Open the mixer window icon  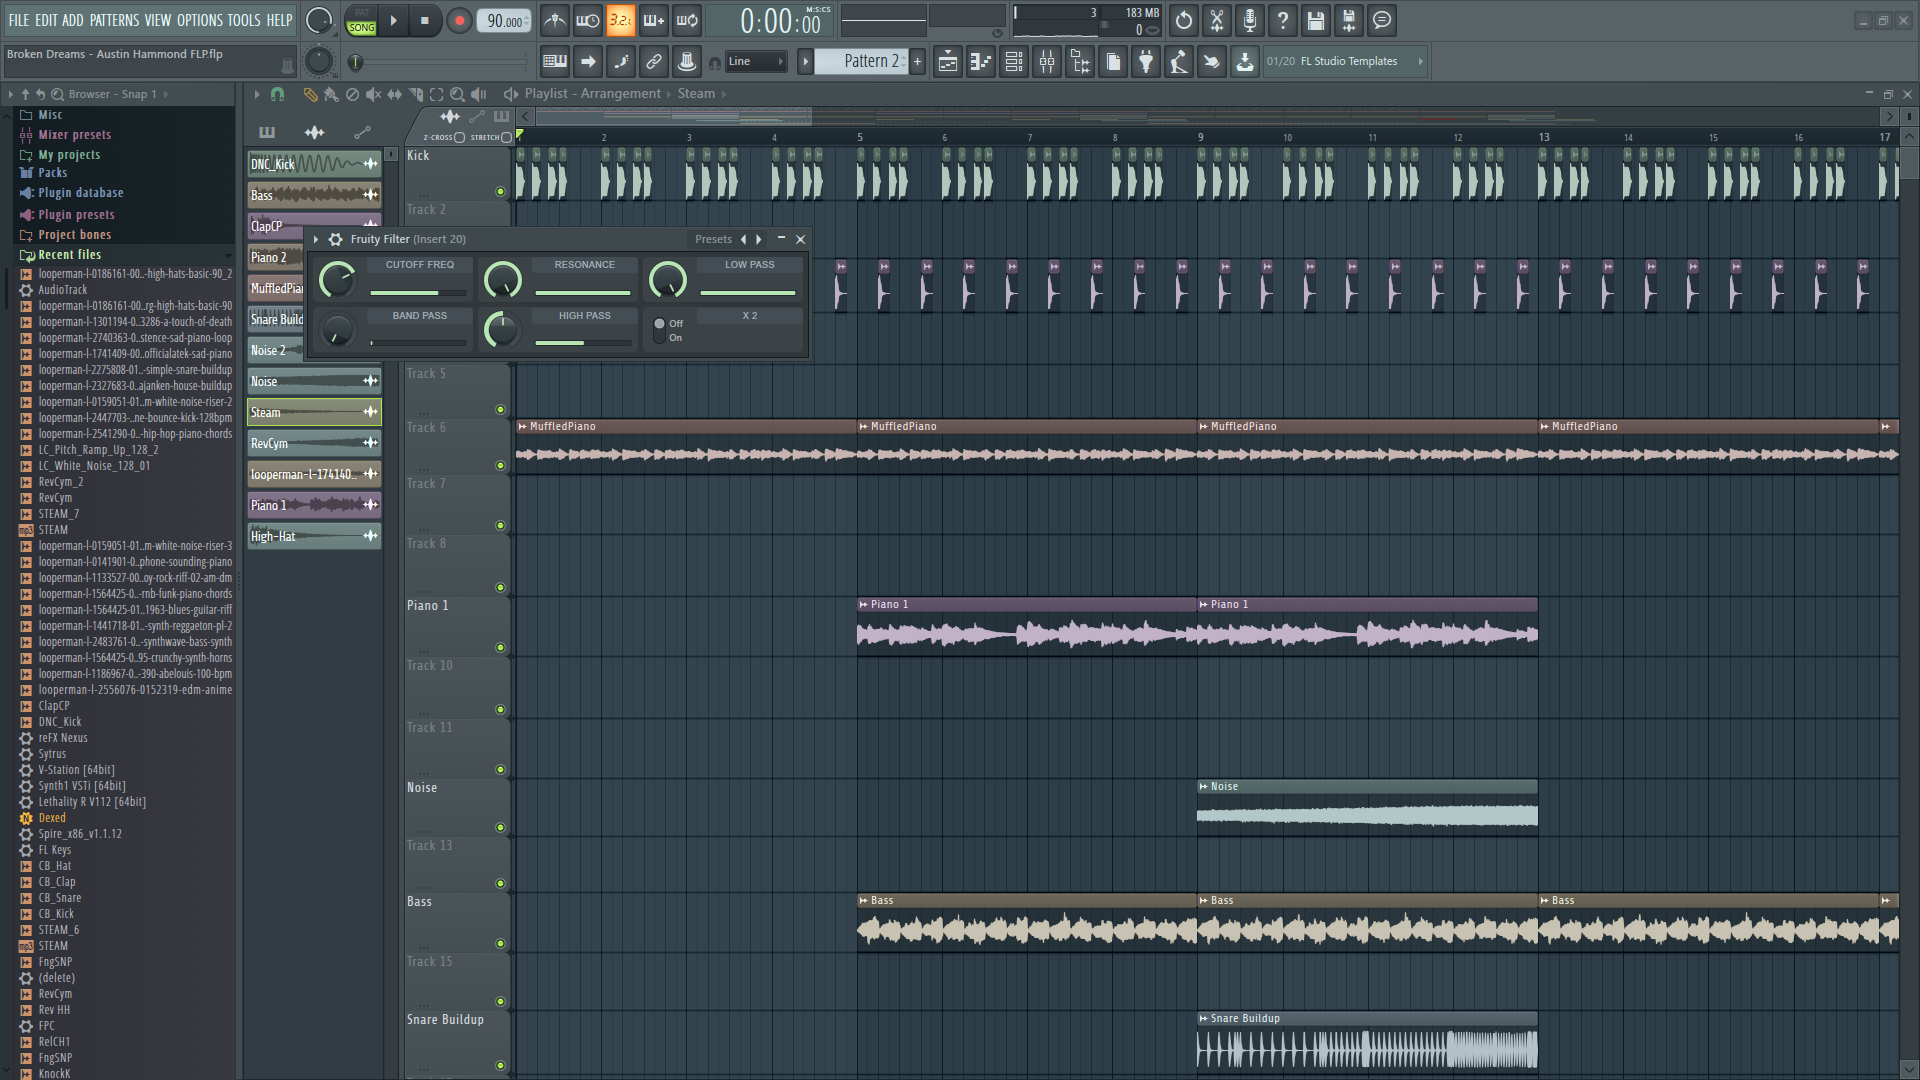click(1047, 62)
